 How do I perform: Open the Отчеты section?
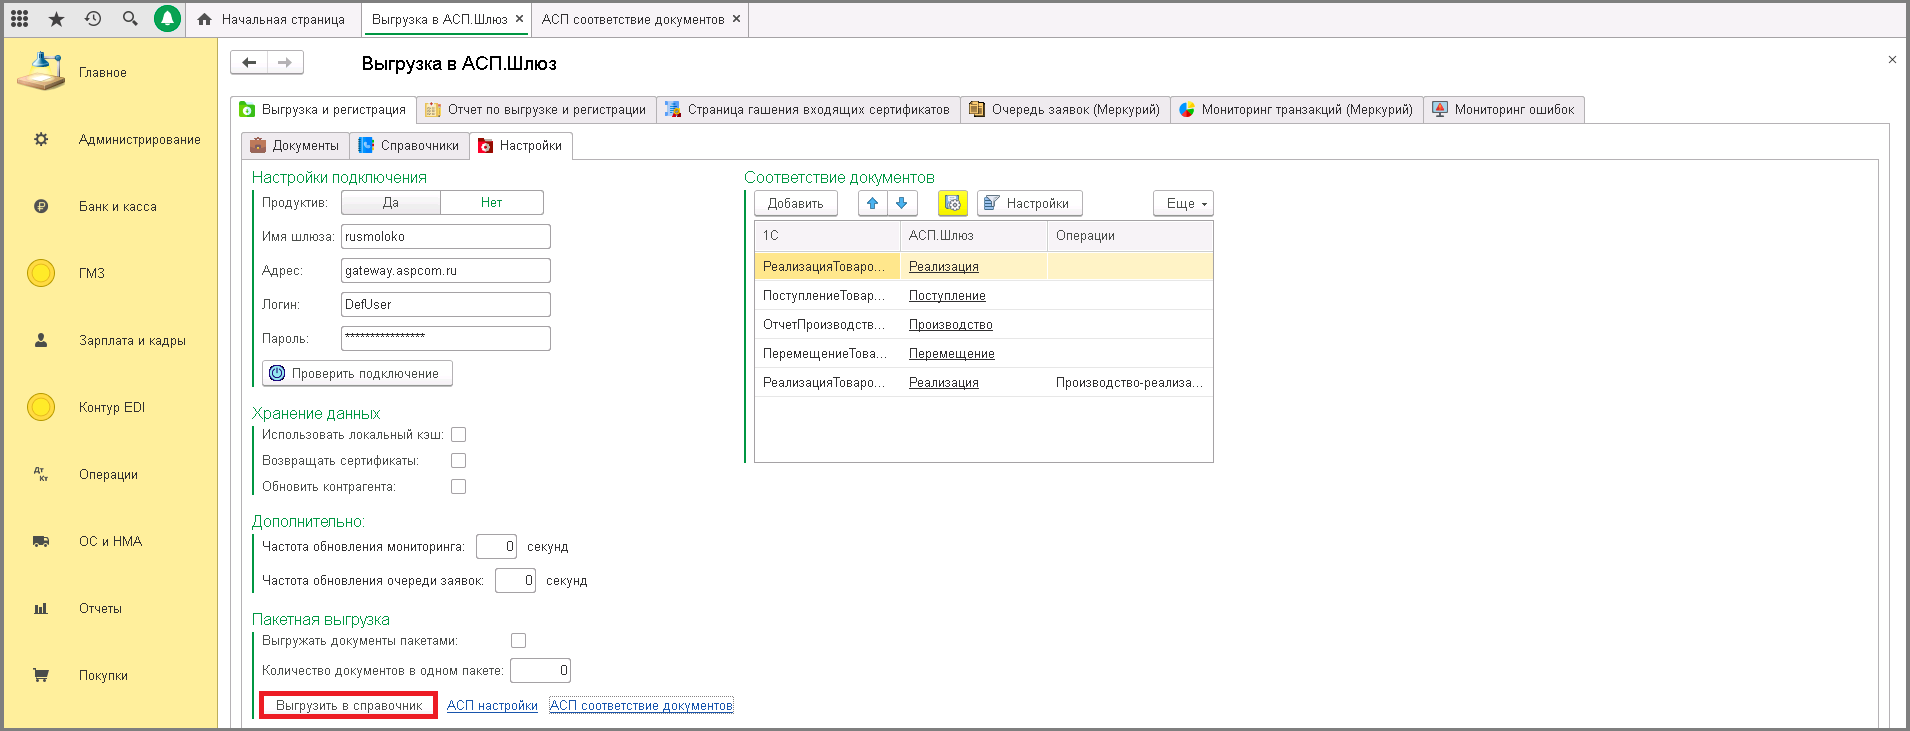click(x=110, y=608)
